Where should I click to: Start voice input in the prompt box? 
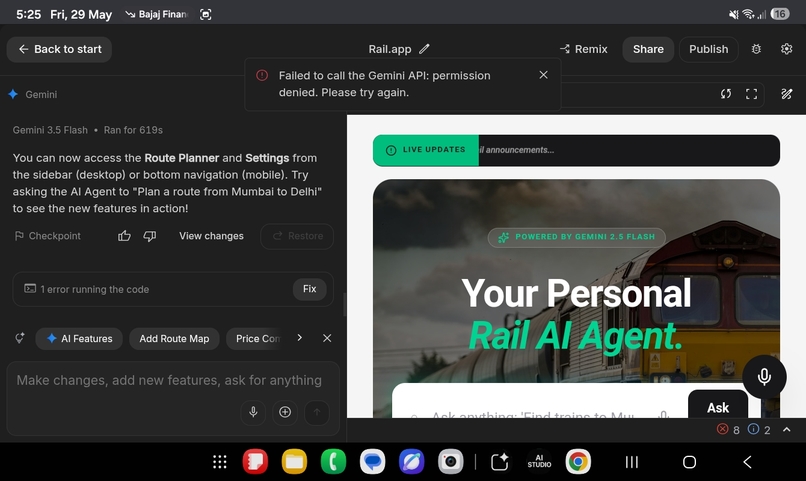253,412
